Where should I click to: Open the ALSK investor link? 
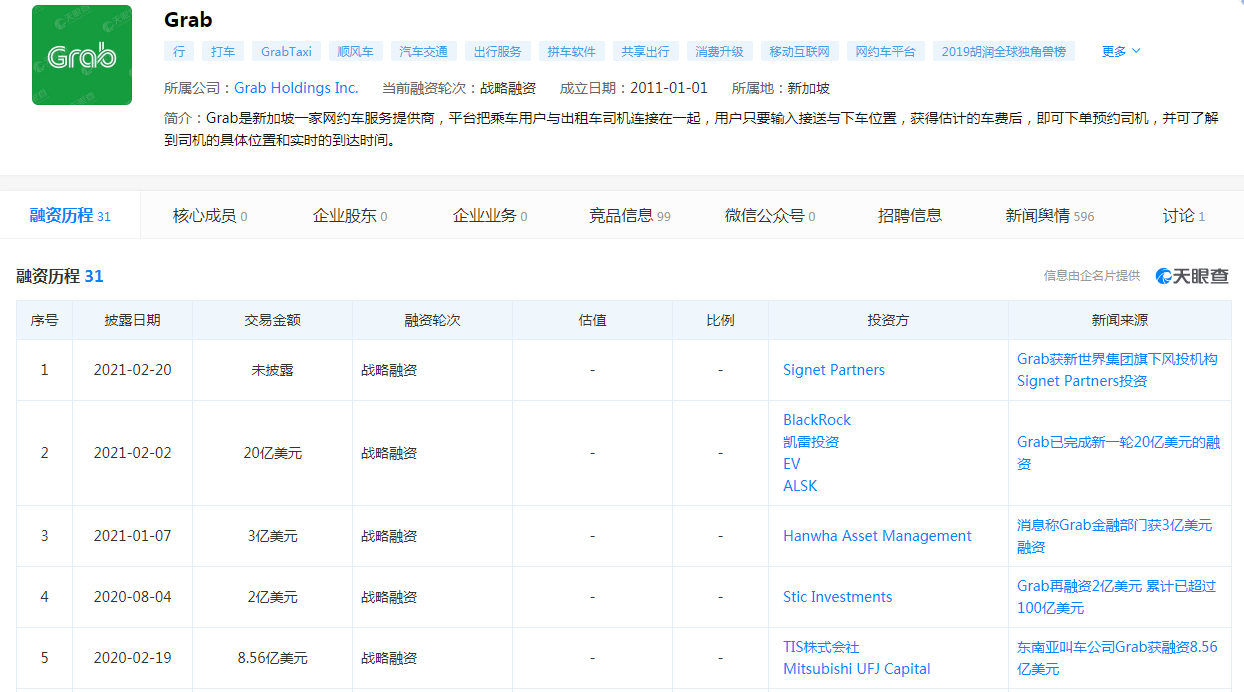tap(800, 486)
